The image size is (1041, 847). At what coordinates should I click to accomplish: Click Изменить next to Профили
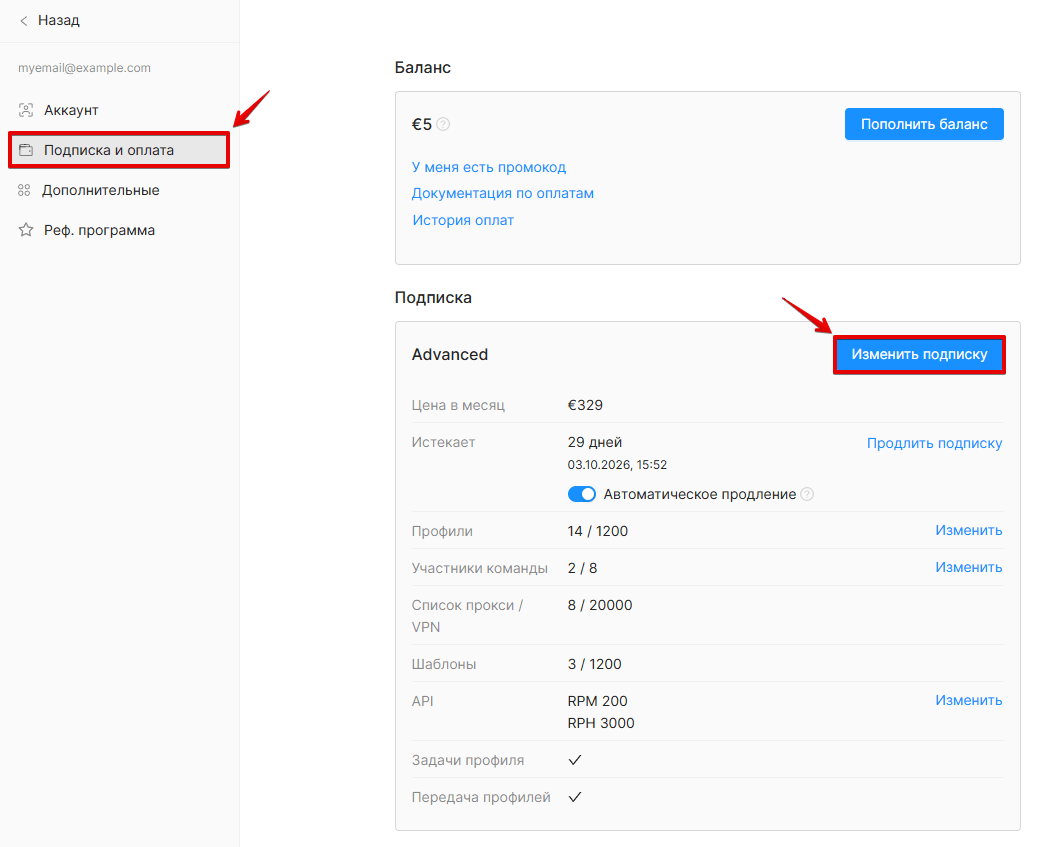click(969, 530)
